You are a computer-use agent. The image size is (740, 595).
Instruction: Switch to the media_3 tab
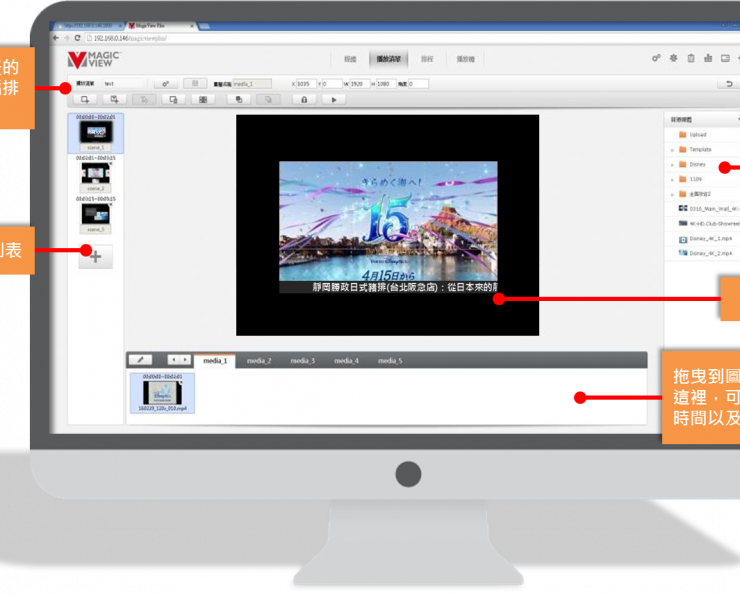coord(303,361)
